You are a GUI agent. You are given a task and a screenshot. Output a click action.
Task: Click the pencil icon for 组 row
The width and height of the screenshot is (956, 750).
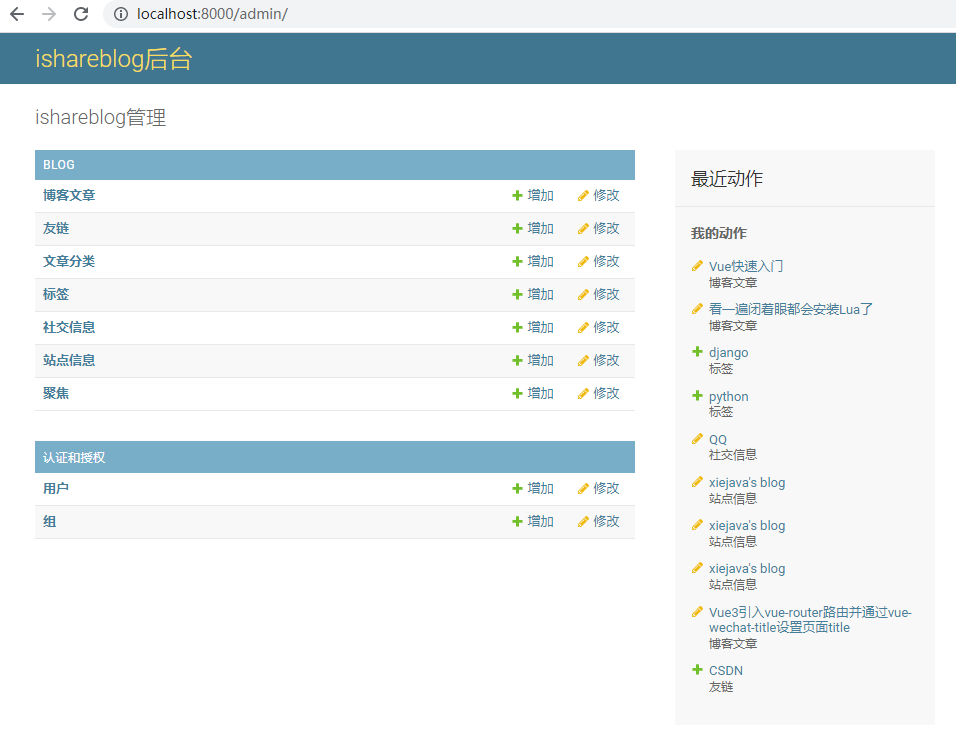[583, 522]
